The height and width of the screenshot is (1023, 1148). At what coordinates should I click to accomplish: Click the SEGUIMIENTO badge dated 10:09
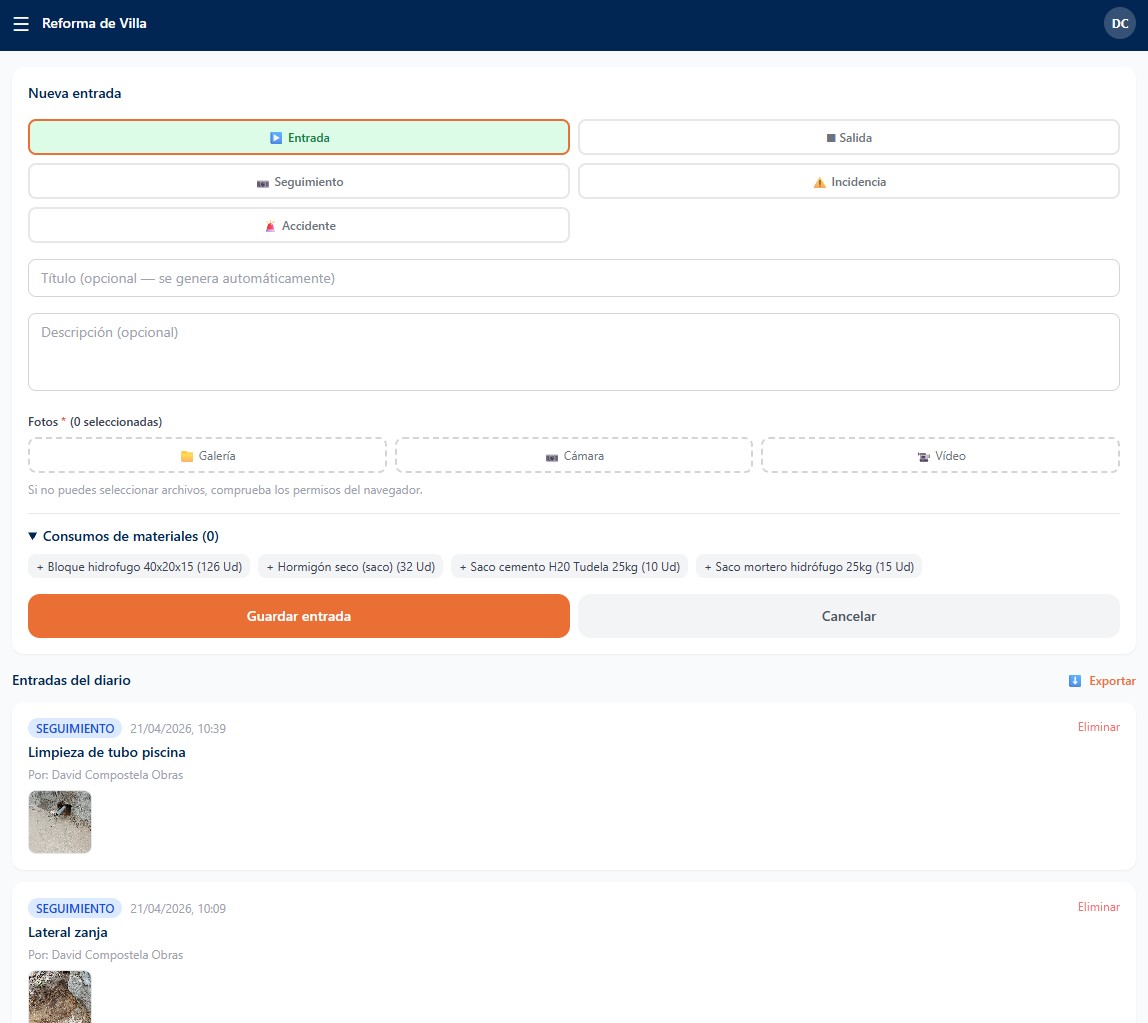[75, 909]
